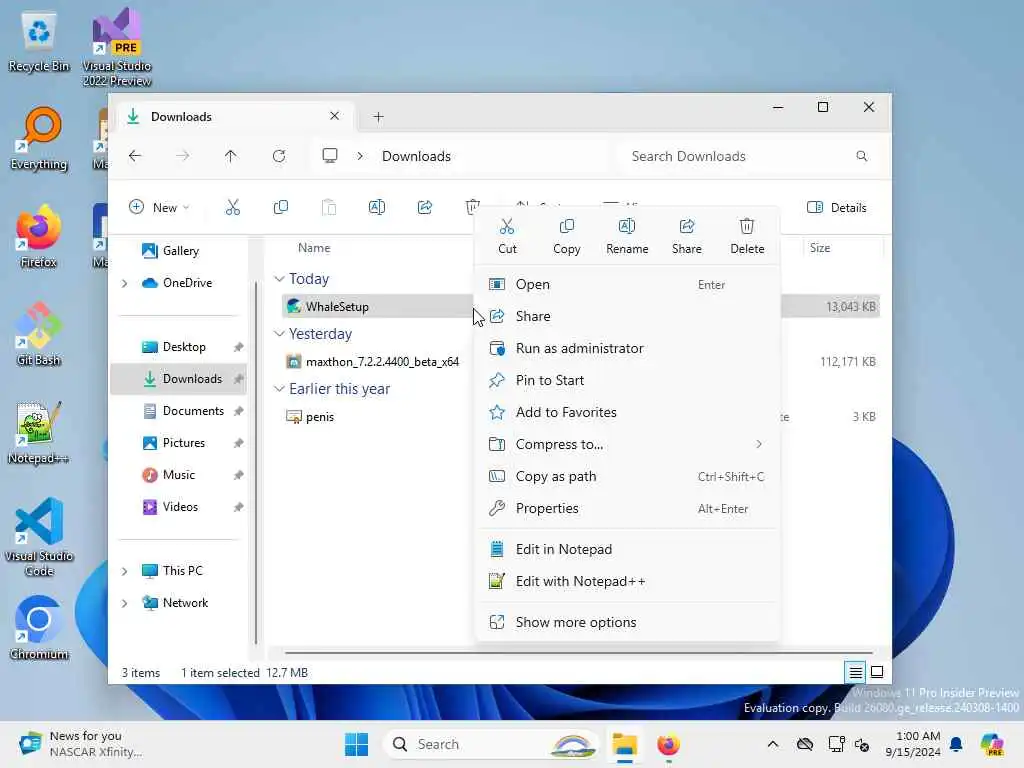
Task: Open the New dropdown menu
Action: pos(159,208)
